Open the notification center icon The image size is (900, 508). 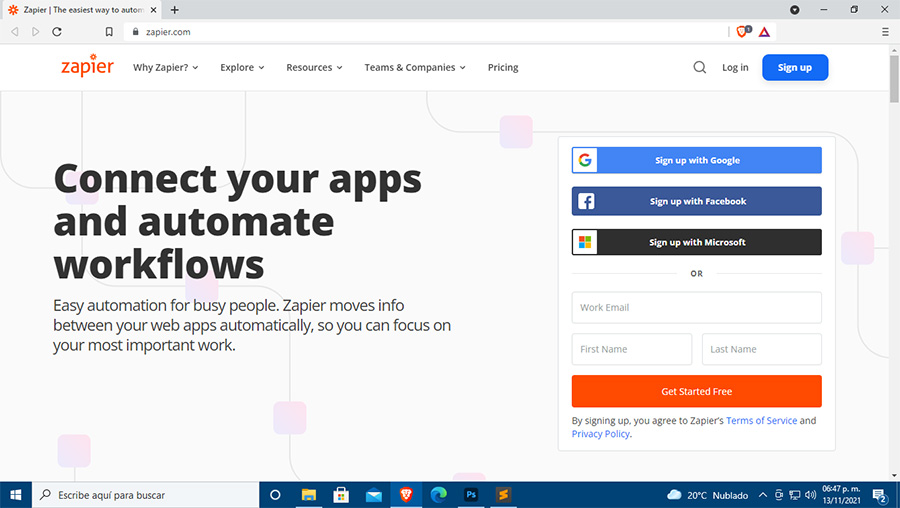point(880,495)
